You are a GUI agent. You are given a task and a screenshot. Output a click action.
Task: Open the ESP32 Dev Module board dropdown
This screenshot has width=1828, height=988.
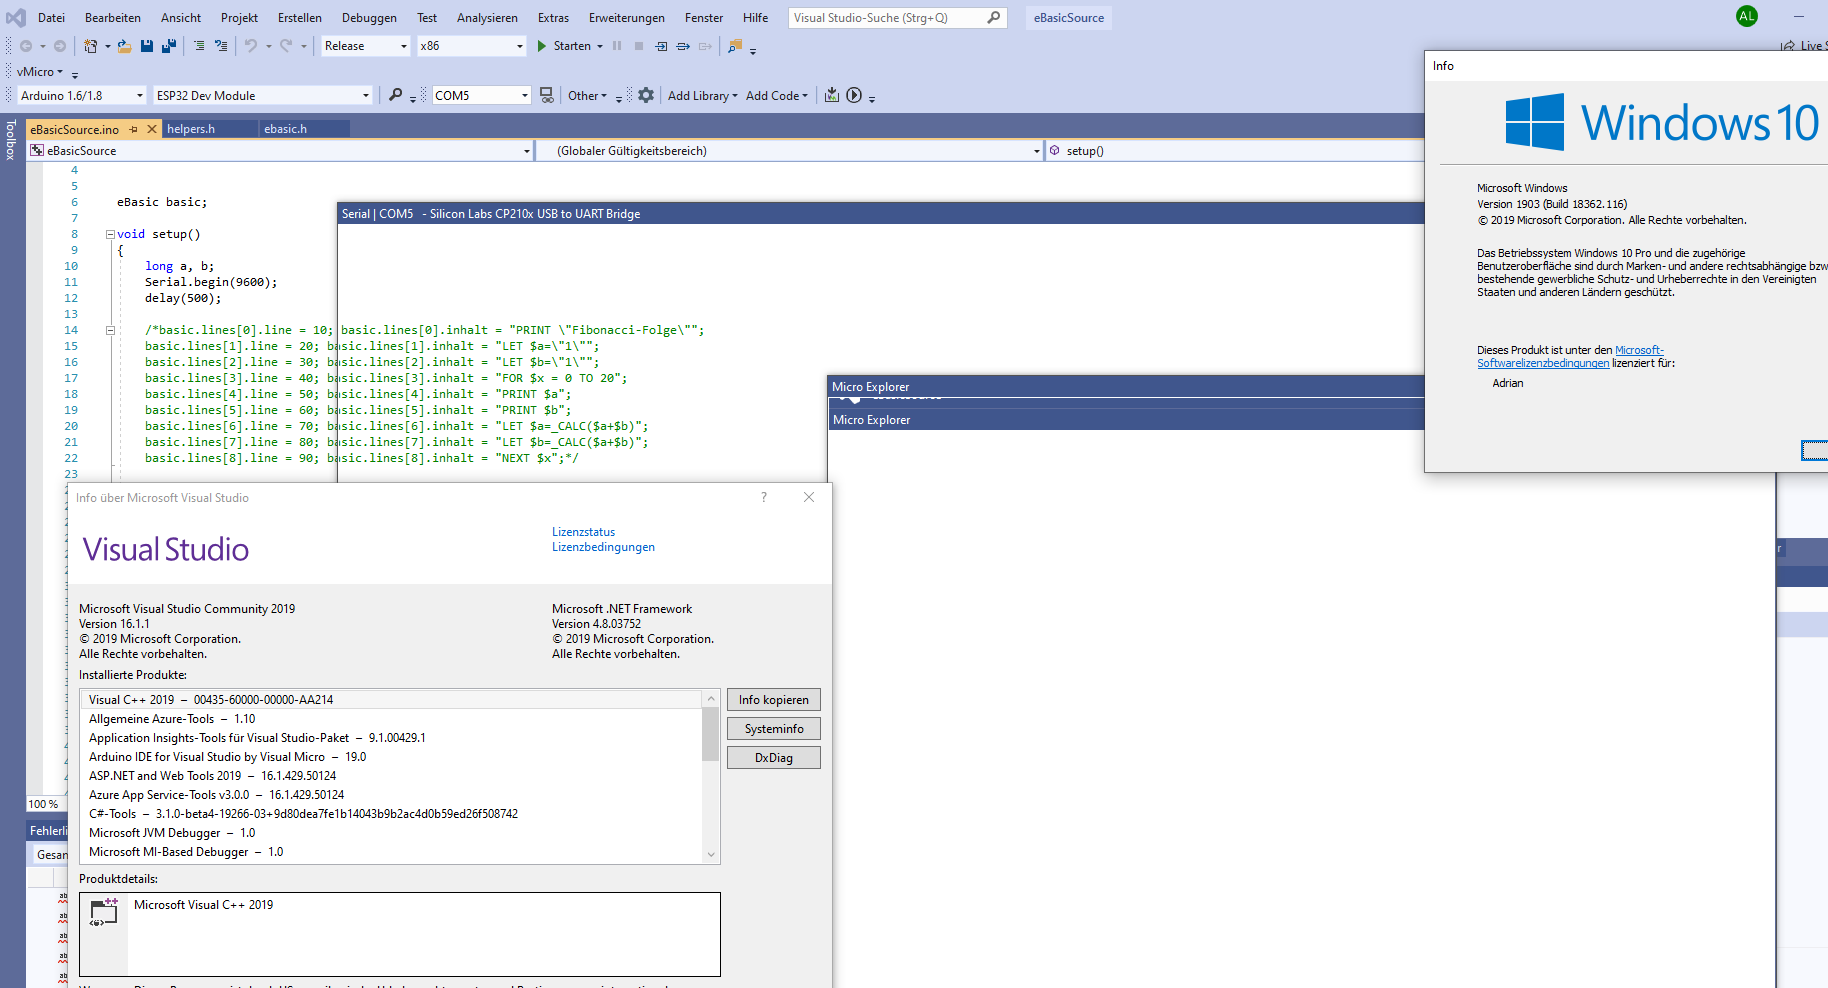[x=263, y=95]
